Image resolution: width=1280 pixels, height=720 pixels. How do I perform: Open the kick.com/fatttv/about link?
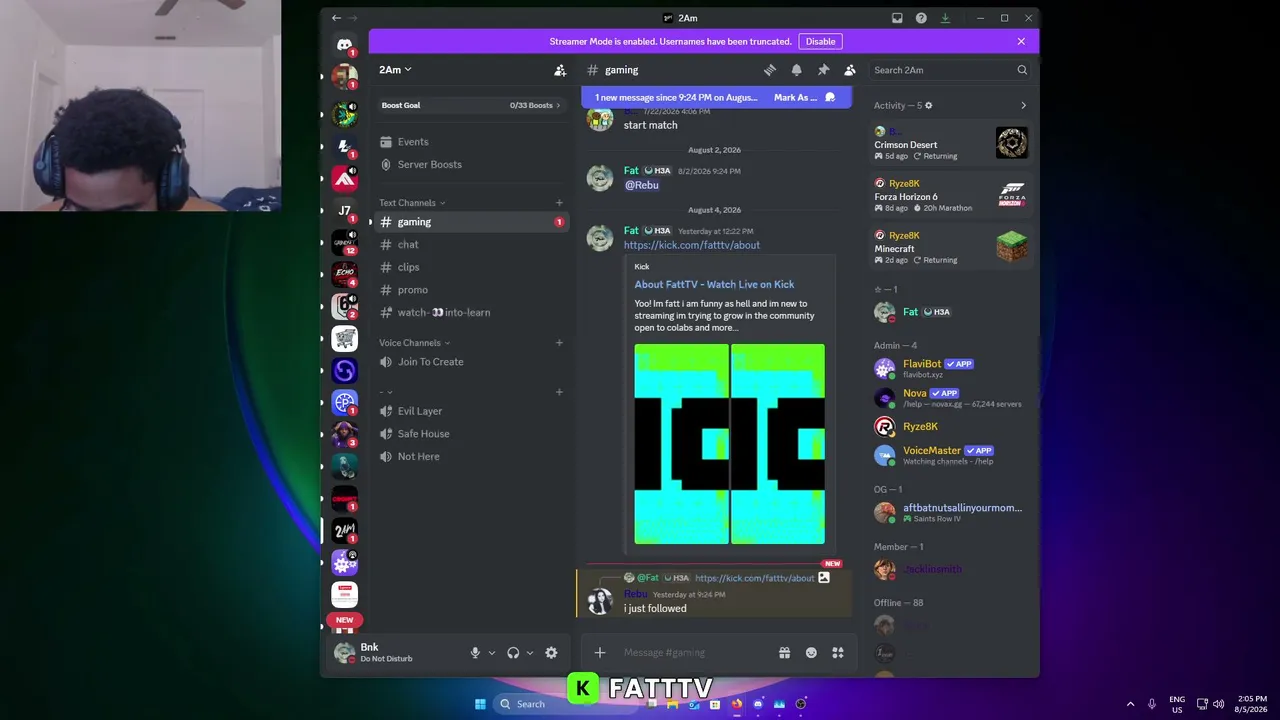(x=692, y=245)
